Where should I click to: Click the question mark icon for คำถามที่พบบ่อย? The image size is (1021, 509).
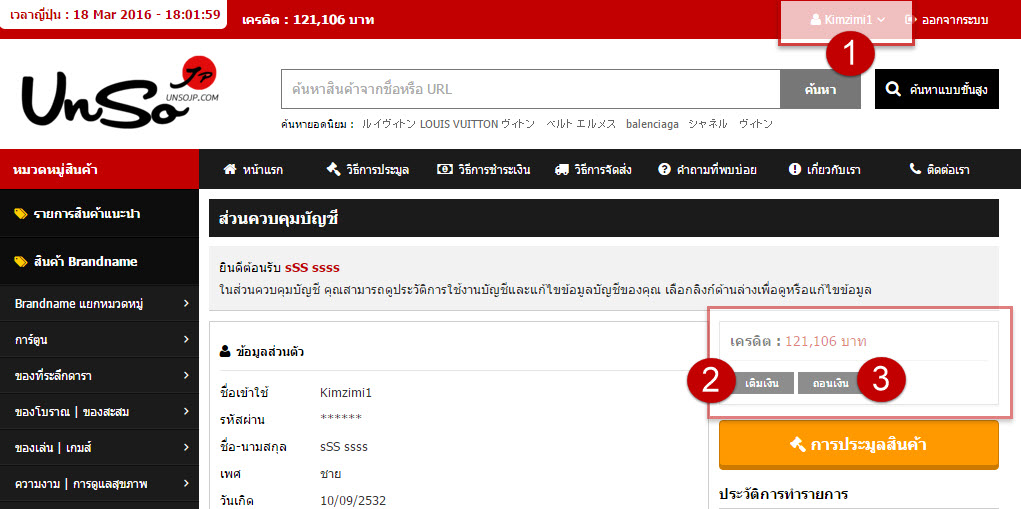664,169
